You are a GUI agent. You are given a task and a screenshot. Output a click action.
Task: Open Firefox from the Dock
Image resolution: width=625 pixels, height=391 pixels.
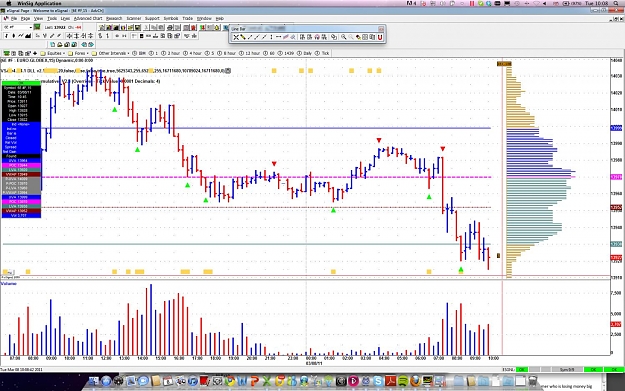(x=415, y=381)
